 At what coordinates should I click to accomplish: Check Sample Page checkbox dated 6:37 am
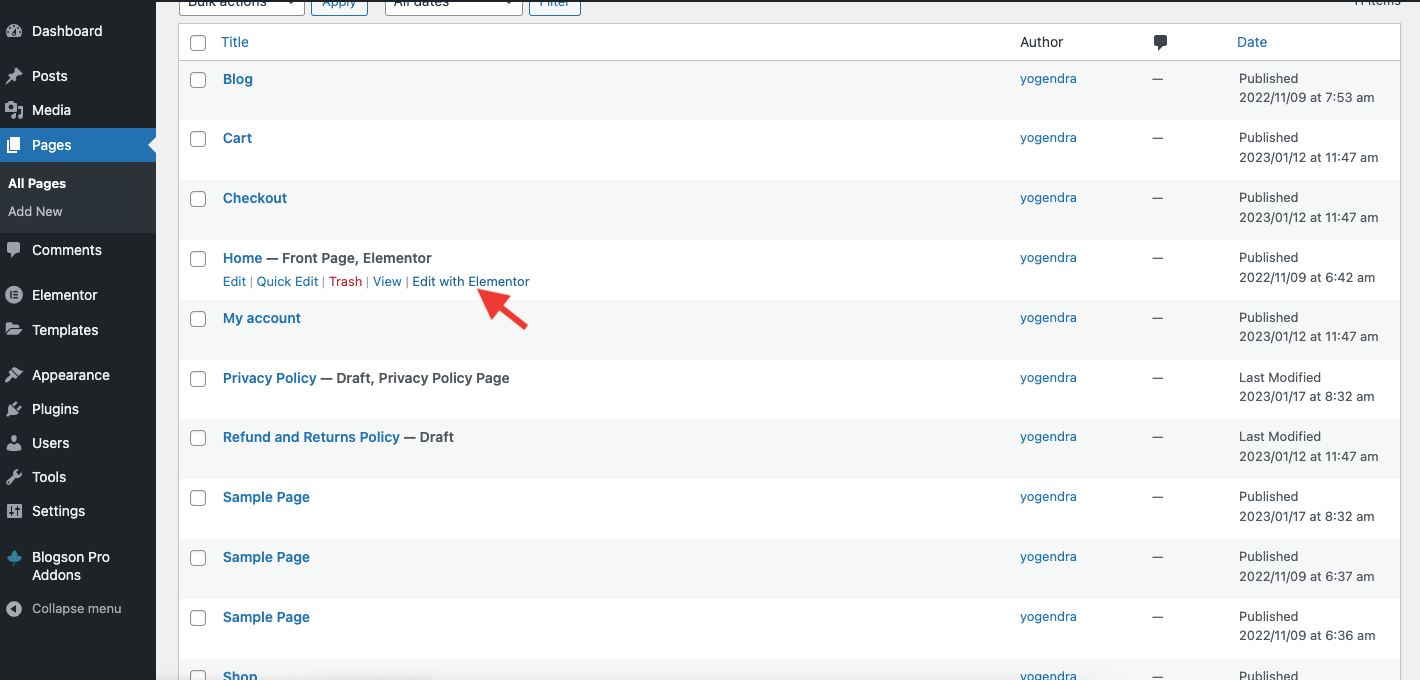click(x=198, y=558)
